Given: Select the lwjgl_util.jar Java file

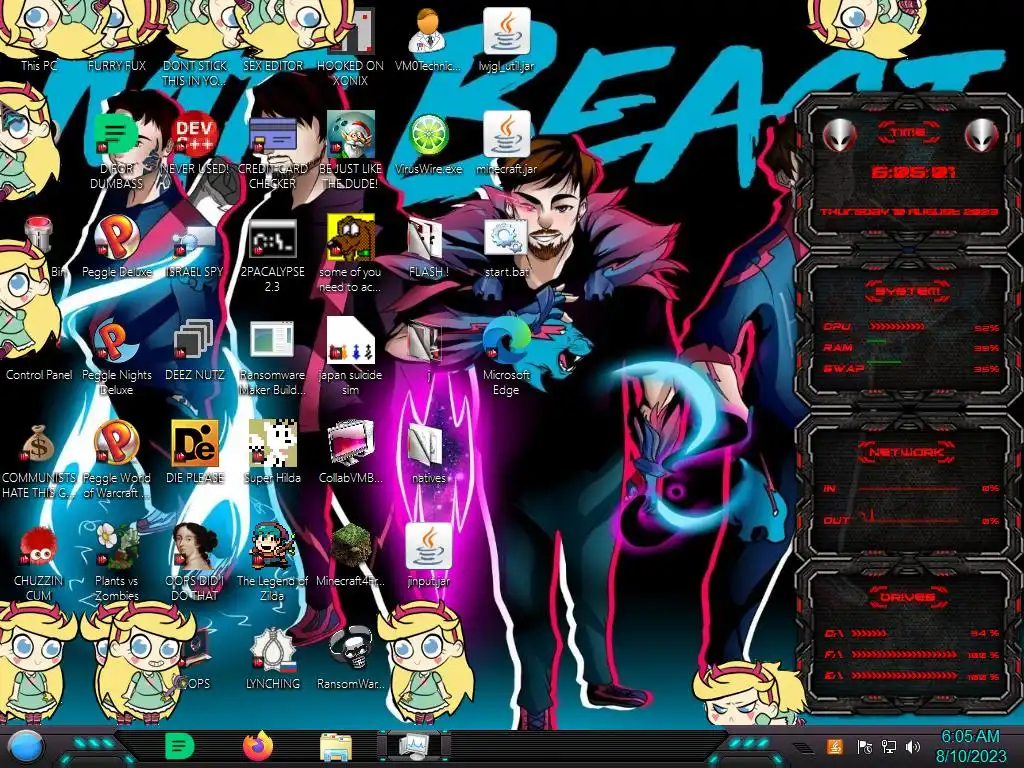Looking at the screenshot, I should 507,40.
